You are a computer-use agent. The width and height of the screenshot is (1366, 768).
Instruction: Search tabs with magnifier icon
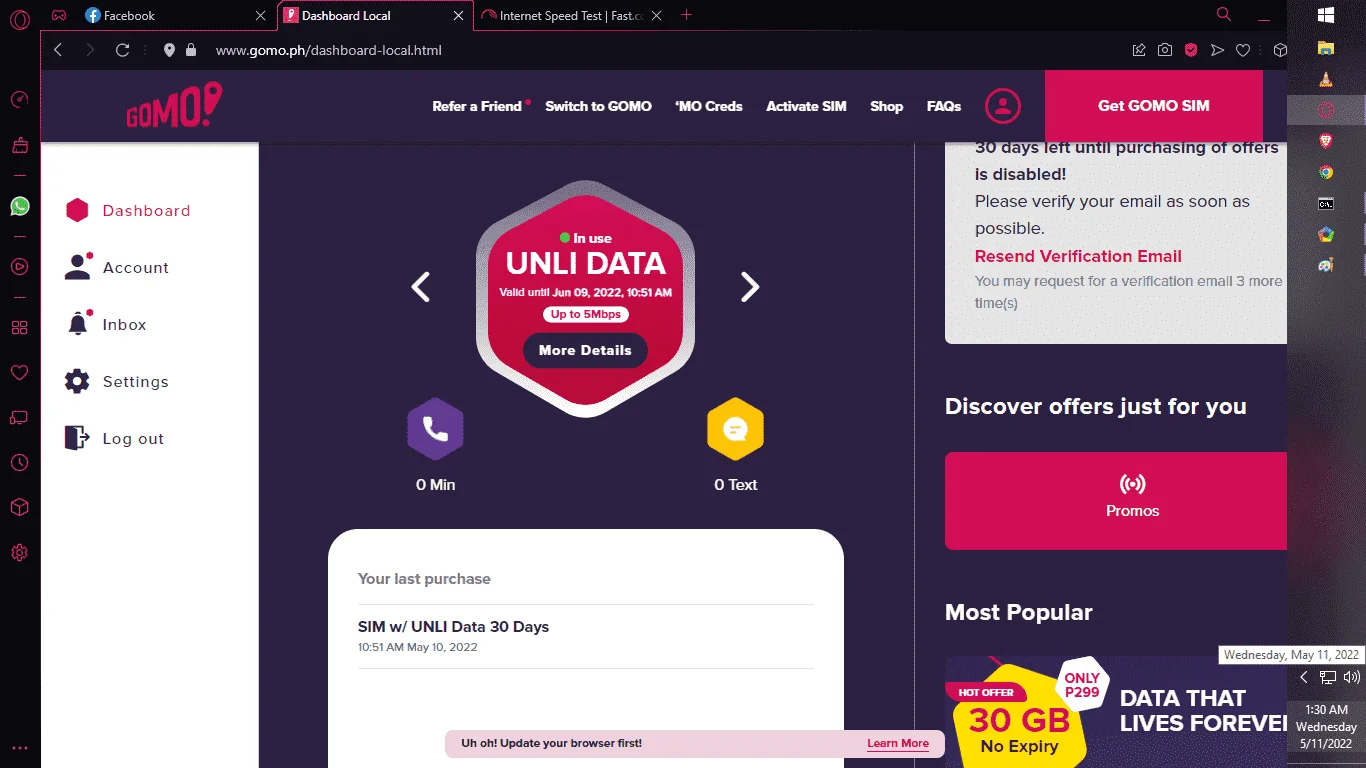coord(1224,14)
